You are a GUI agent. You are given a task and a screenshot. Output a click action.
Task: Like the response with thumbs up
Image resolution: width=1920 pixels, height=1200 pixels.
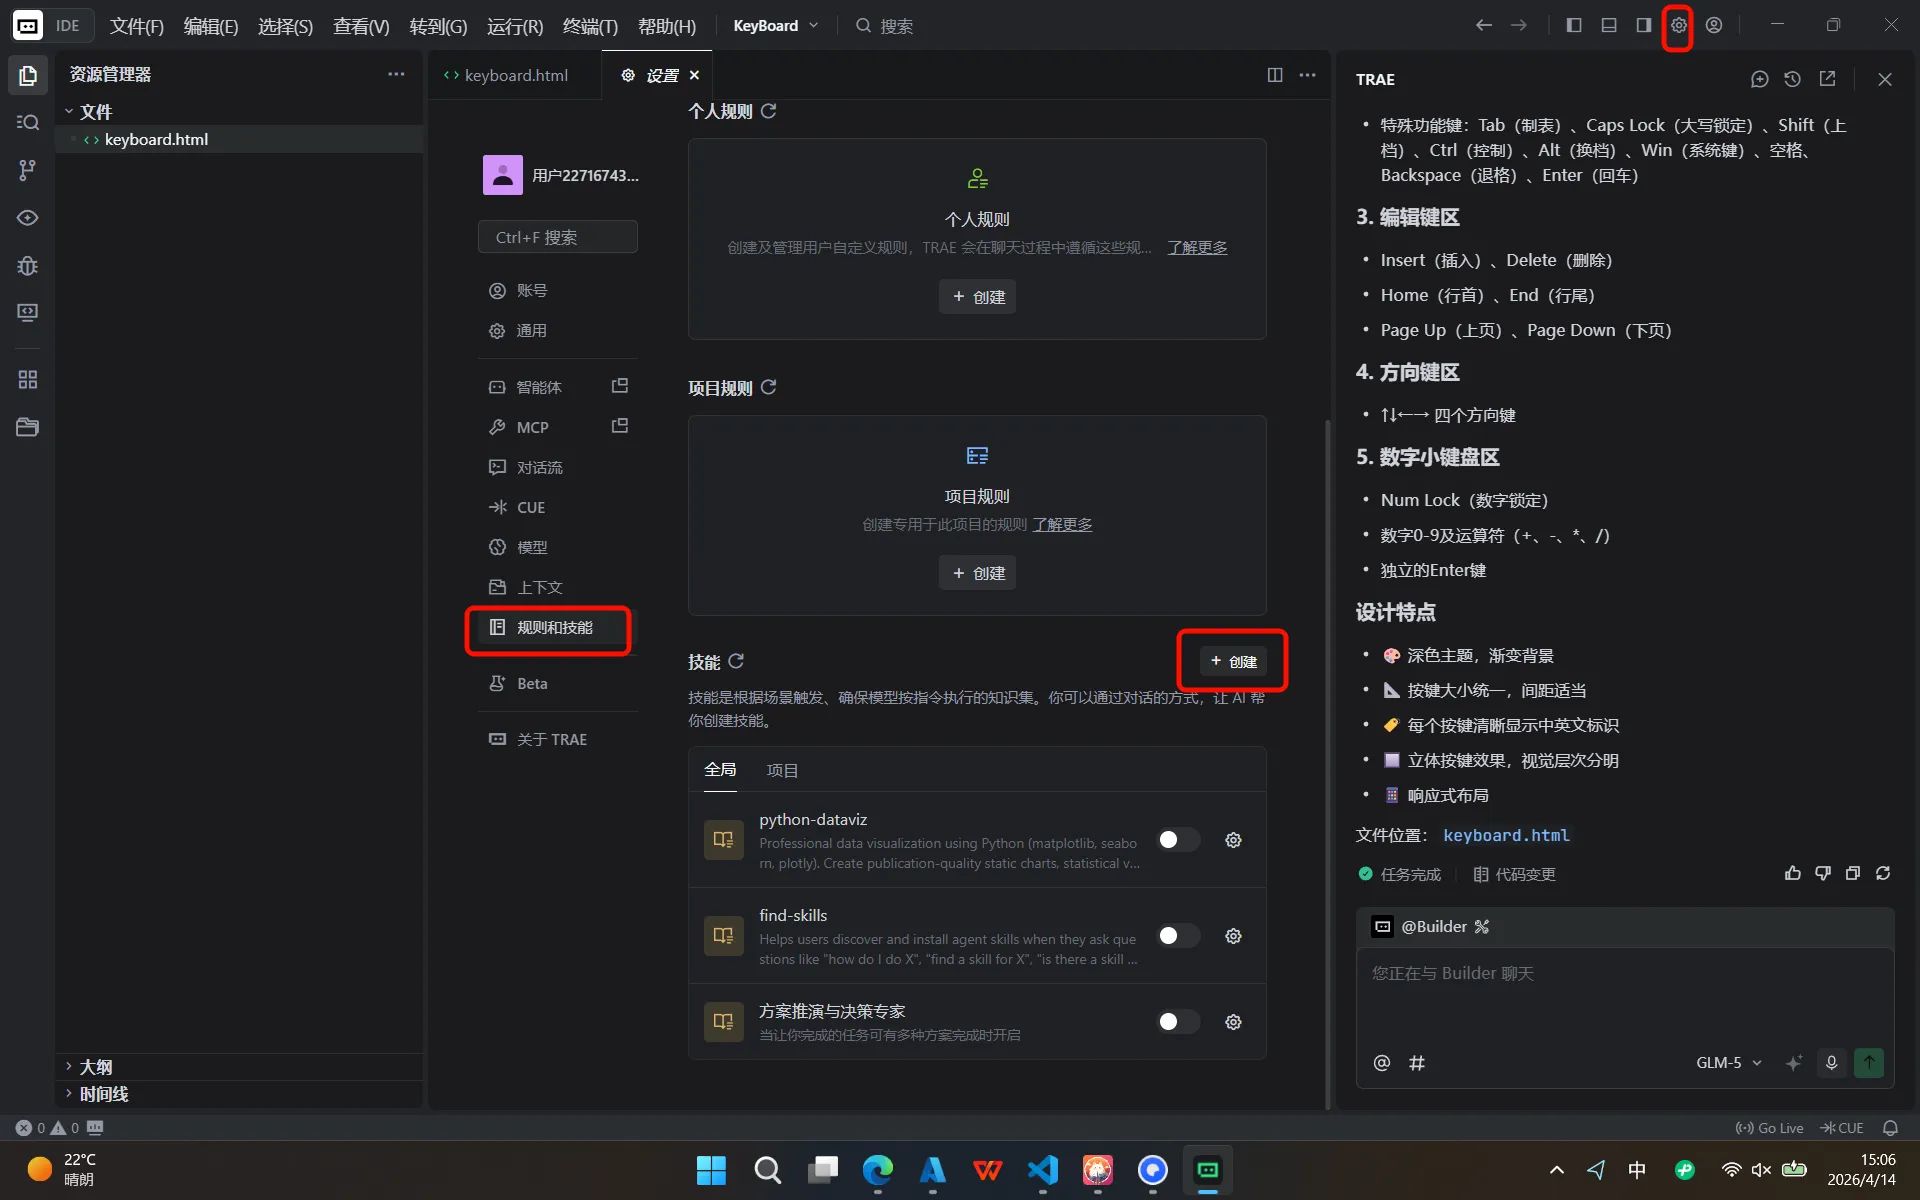pyautogui.click(x=1793, y=873)
